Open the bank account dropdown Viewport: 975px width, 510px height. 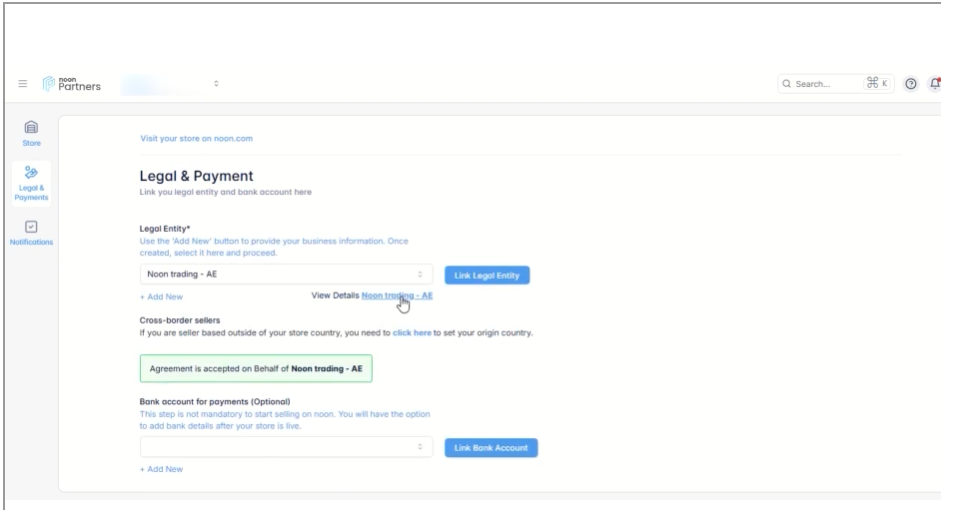click(x=286, y=447)
